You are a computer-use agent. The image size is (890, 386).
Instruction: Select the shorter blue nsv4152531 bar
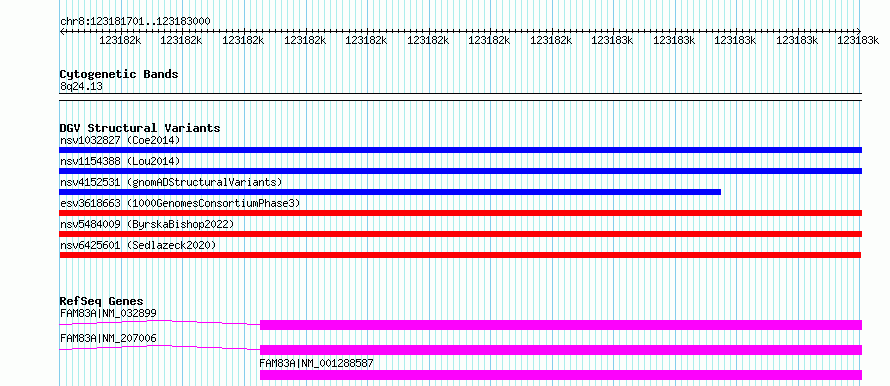(390, 192)
